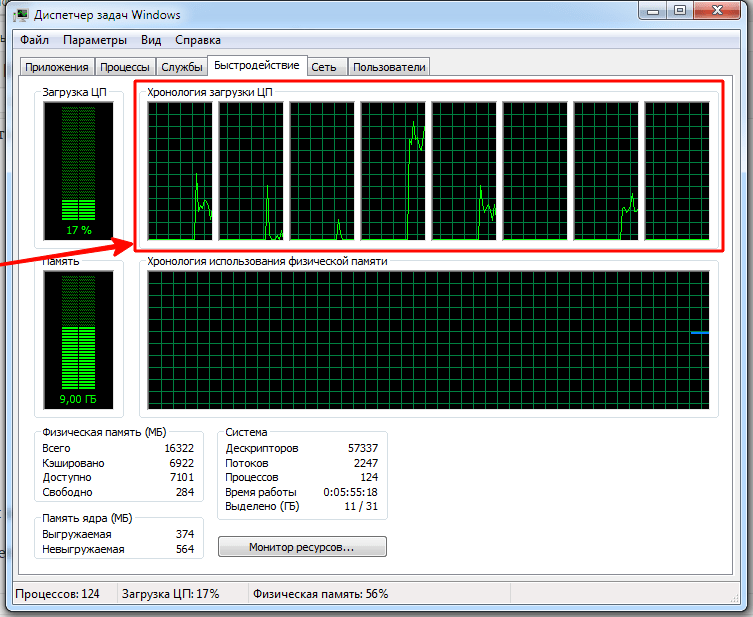Image resolution: width=753 pixels, height=617 pixels.
Task: Click the first CPU core history graph
Action: pyautogui.click(x=180, y=171)
